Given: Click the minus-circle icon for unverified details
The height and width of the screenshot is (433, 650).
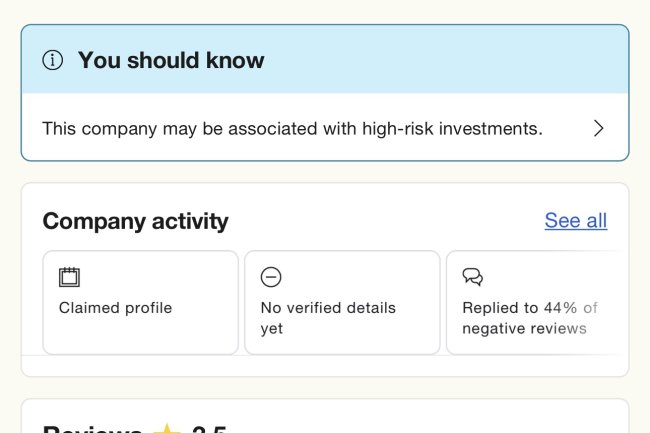Looking at the screenshot, I should click(271, 277).
